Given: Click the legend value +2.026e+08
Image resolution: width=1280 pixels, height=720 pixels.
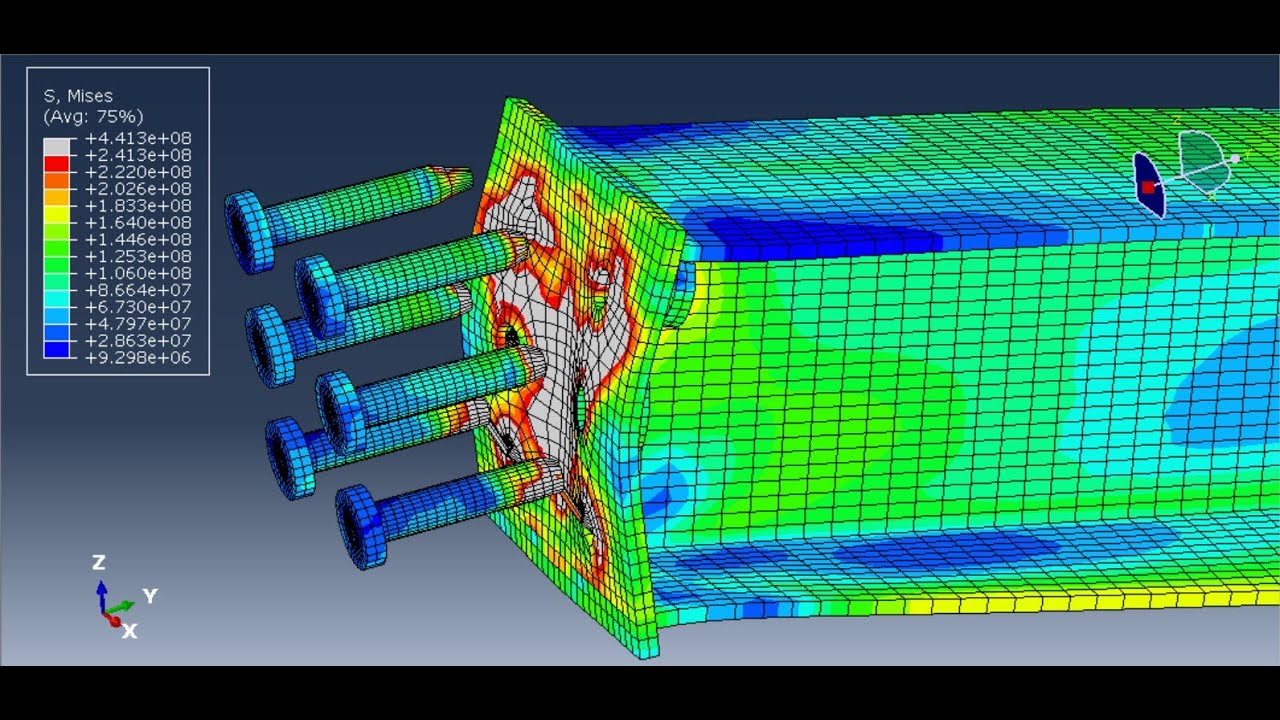Looking at the screenshot, I should pos(138,189).
